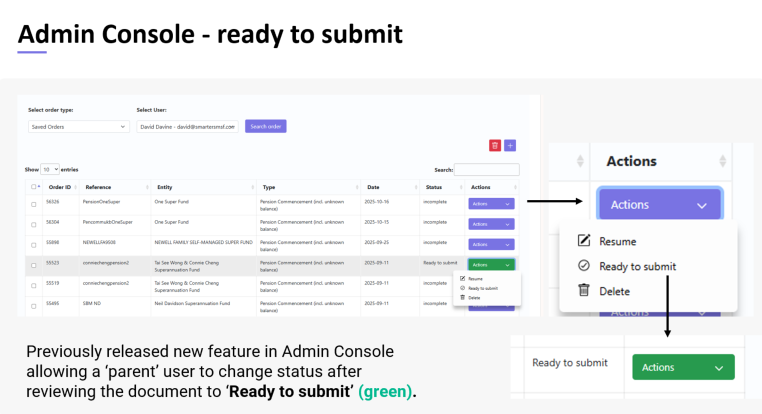The width and height of the screenshot is (762, 414).
Task: Sort table by Order ID column
Action: (60, 187)
